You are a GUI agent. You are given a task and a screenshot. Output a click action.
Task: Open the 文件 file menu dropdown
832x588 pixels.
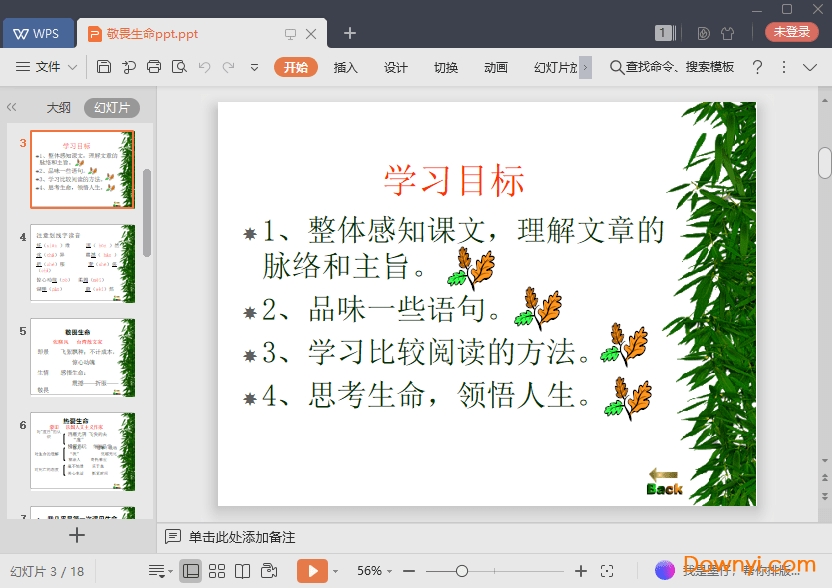[x=47, y=67]
